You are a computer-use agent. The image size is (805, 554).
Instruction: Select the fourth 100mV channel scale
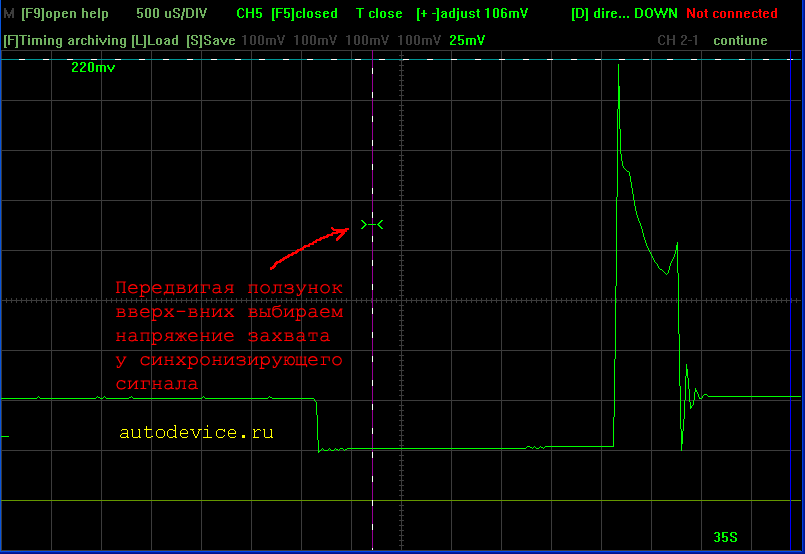pyautogui.click(x=419, y=40)
